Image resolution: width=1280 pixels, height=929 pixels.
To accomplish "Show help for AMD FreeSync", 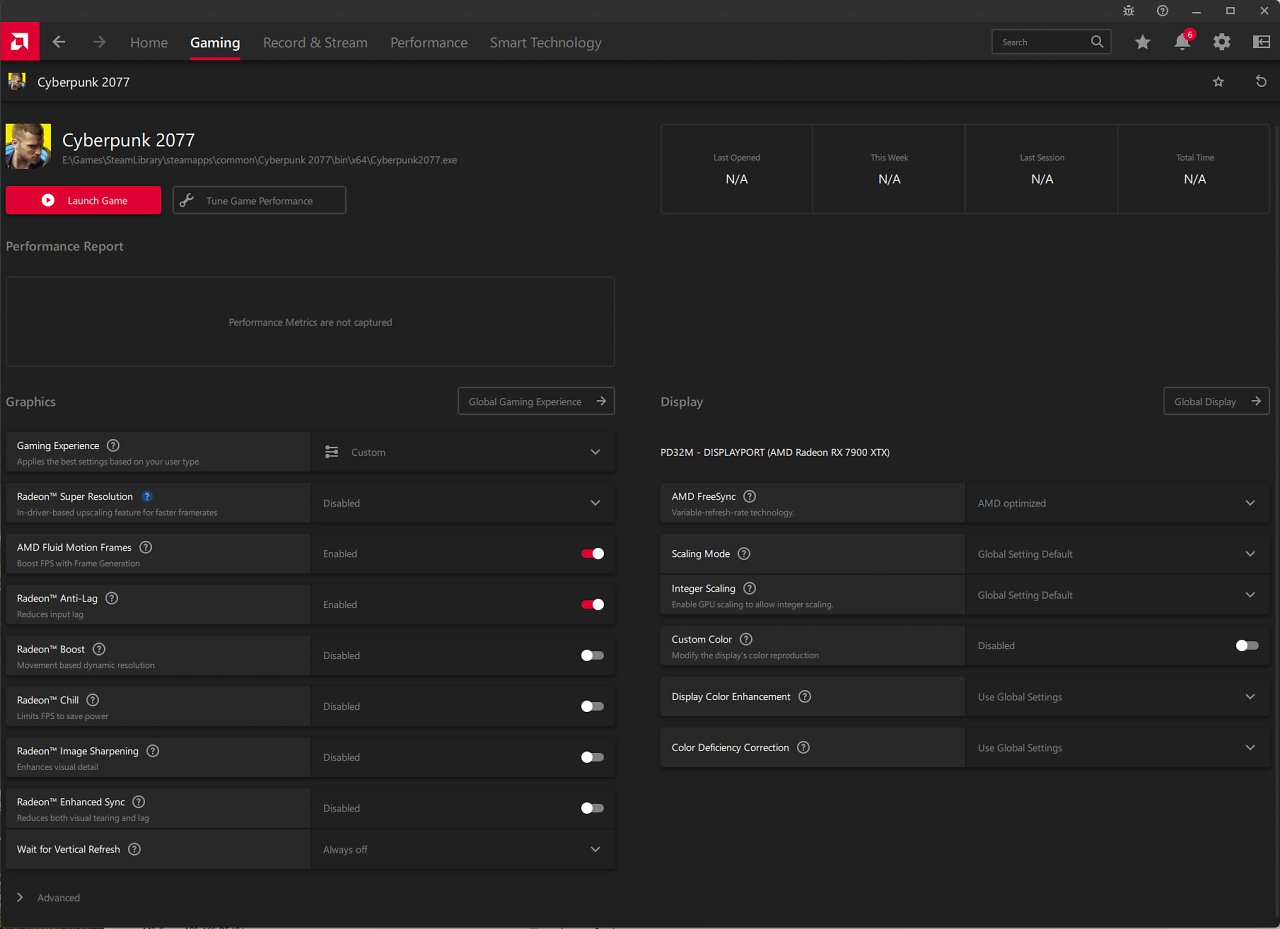I will point(750,497).
